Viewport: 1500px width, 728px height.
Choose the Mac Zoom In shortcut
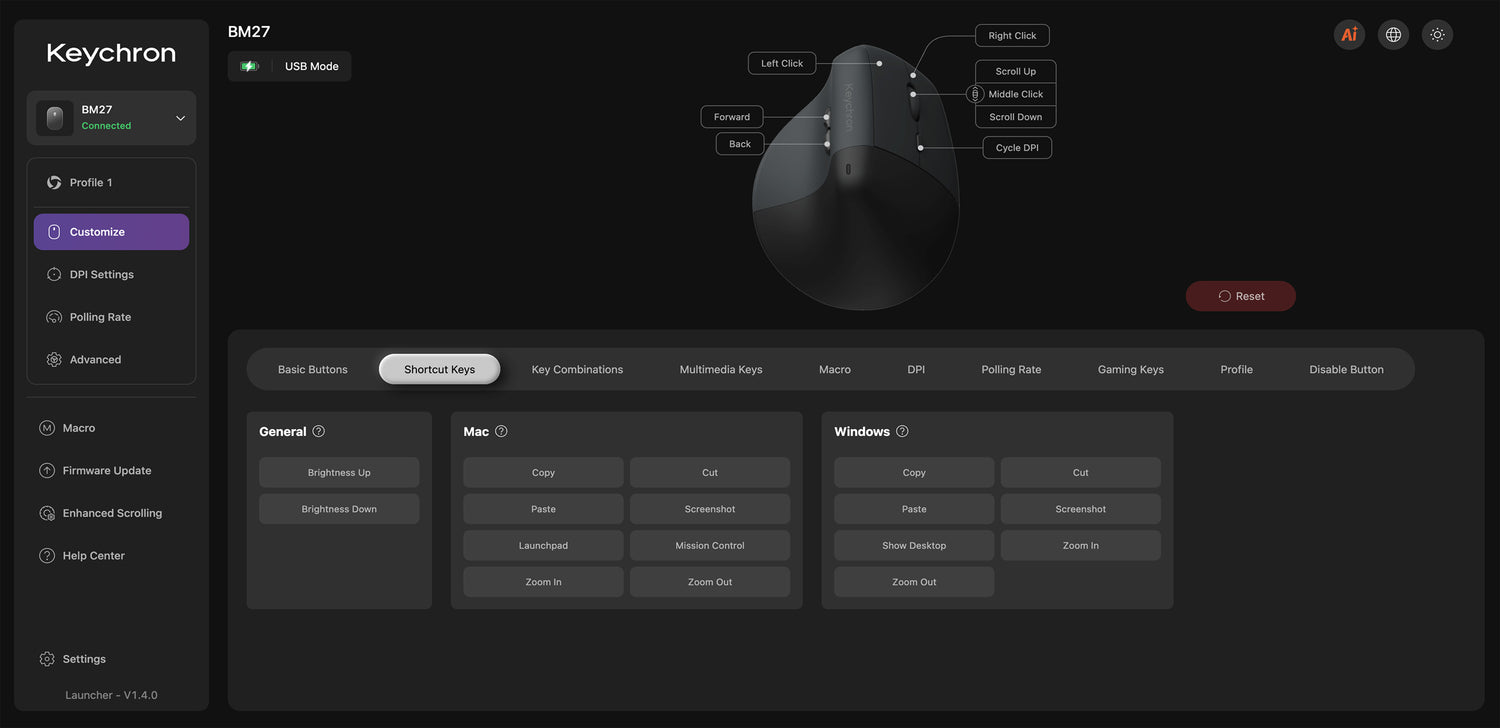point(543,582)
